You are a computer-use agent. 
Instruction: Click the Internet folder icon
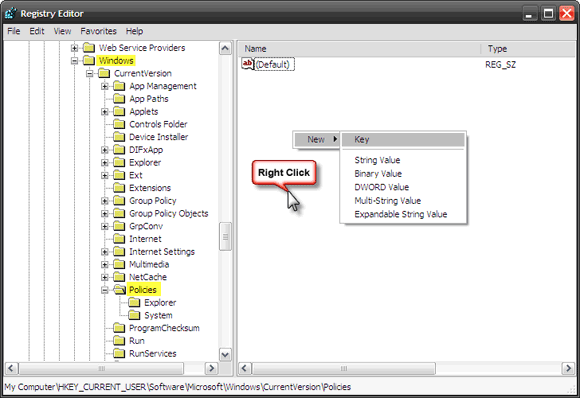coord(119,239)
